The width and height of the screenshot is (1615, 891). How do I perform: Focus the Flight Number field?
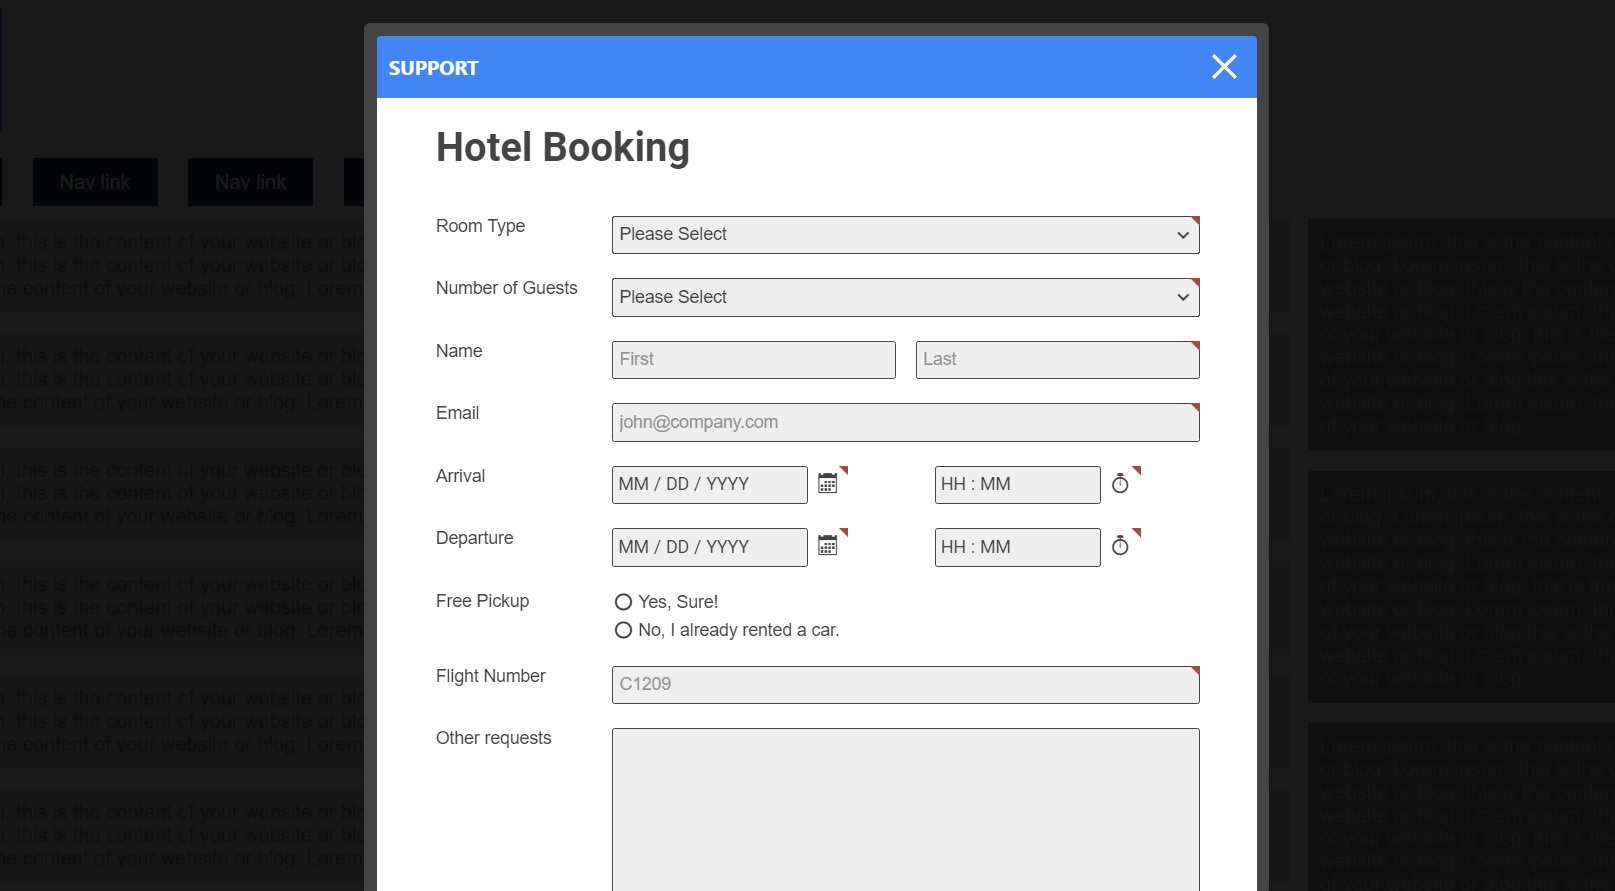tap(905, 685)
